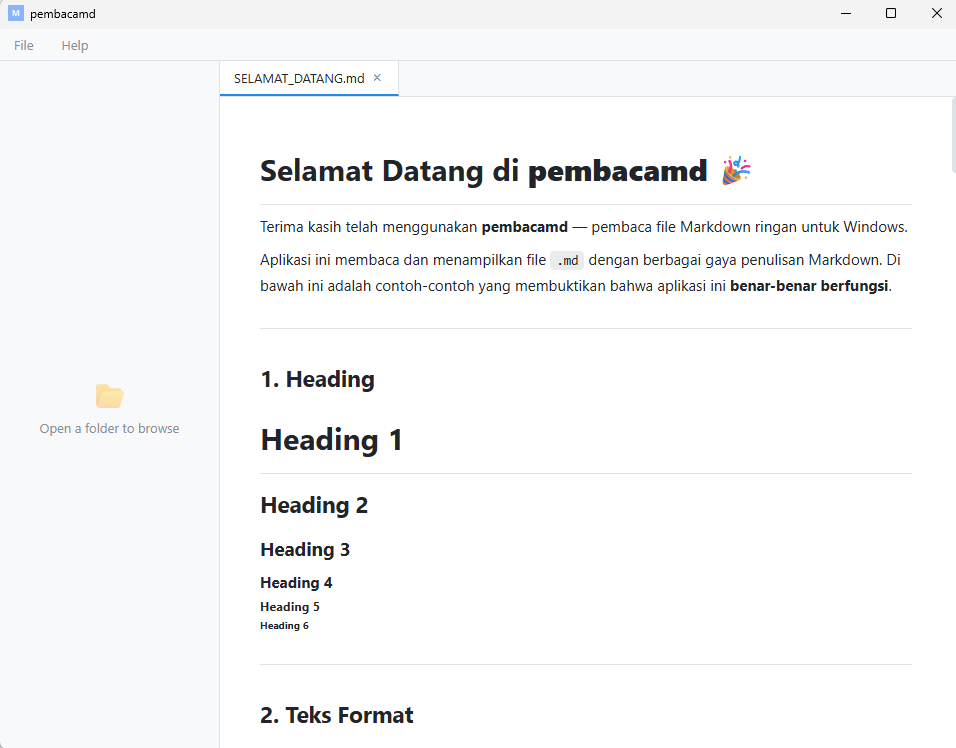Click the 'Heading 3' sample text
956x748 pixels.
pyautogui.click(x=305, y=550)
